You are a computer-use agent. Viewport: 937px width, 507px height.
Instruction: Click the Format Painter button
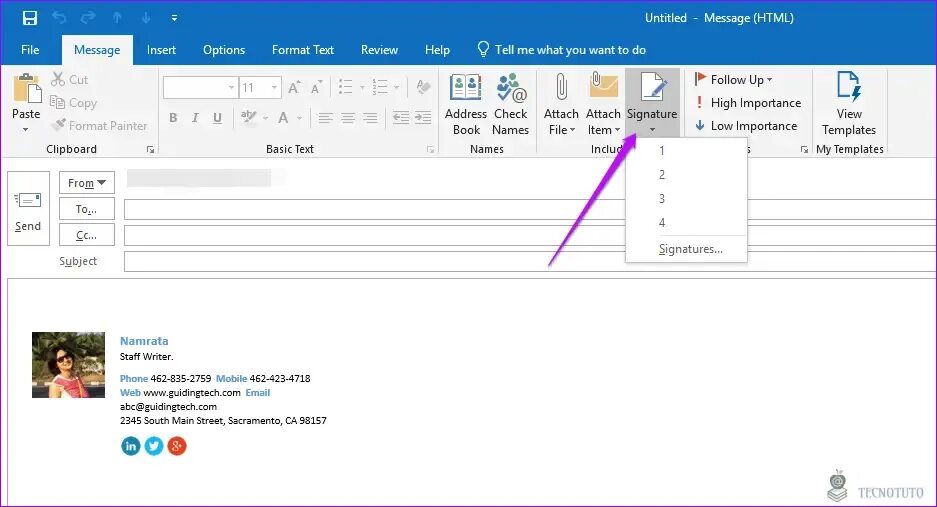[x=99, y=126]
